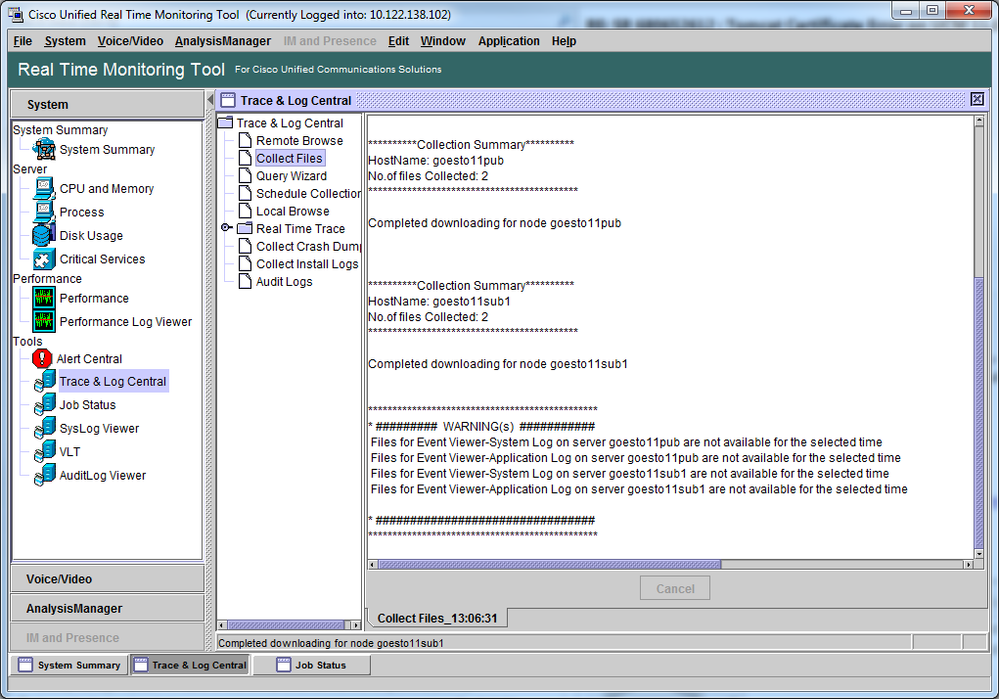Click the red Alert Central icon
999x699 pixels.
(42, 359)
